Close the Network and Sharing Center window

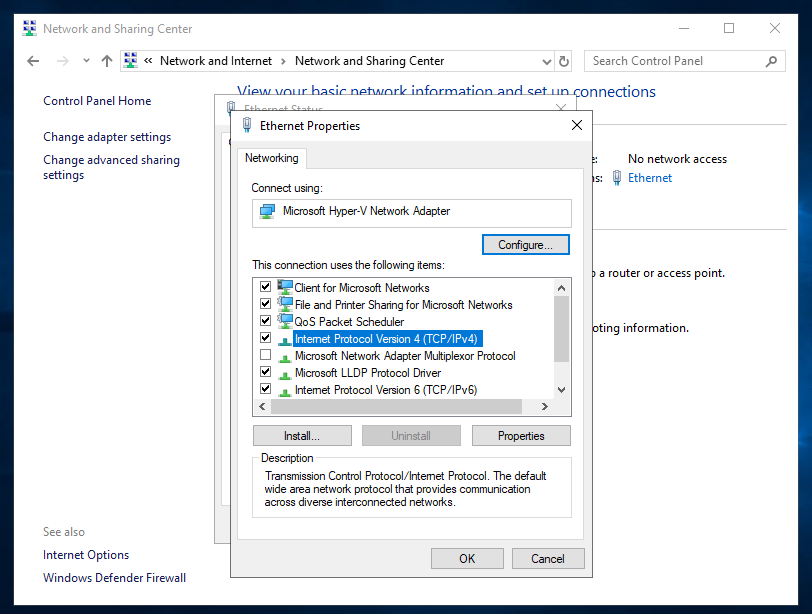click(775, 28)
